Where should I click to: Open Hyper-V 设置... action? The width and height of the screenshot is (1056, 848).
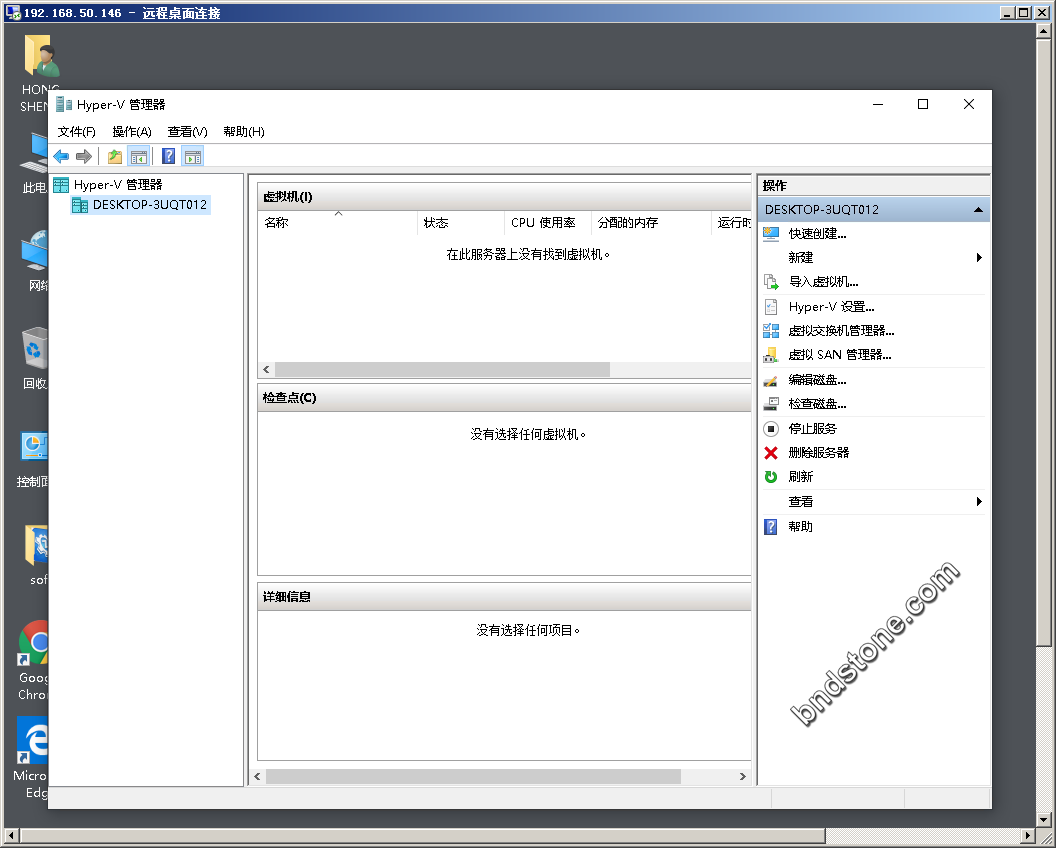tap(832, 307)
